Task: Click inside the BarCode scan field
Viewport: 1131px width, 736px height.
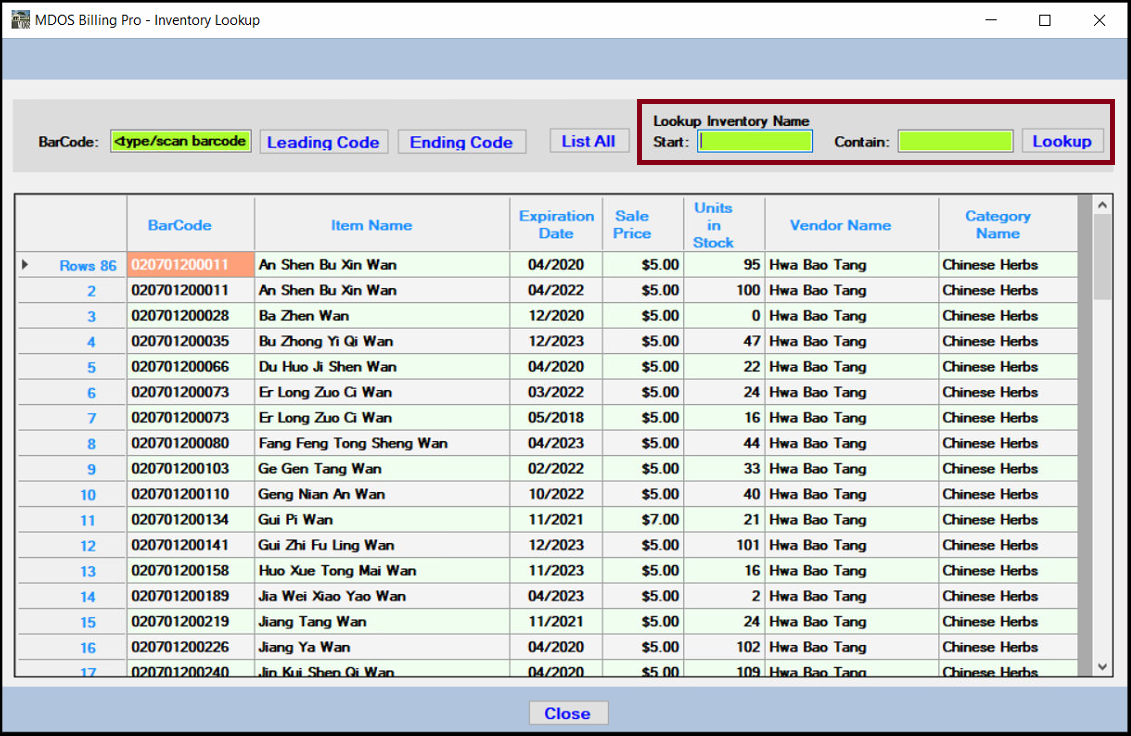Action: pyautogui.click(x=180, y=141)
